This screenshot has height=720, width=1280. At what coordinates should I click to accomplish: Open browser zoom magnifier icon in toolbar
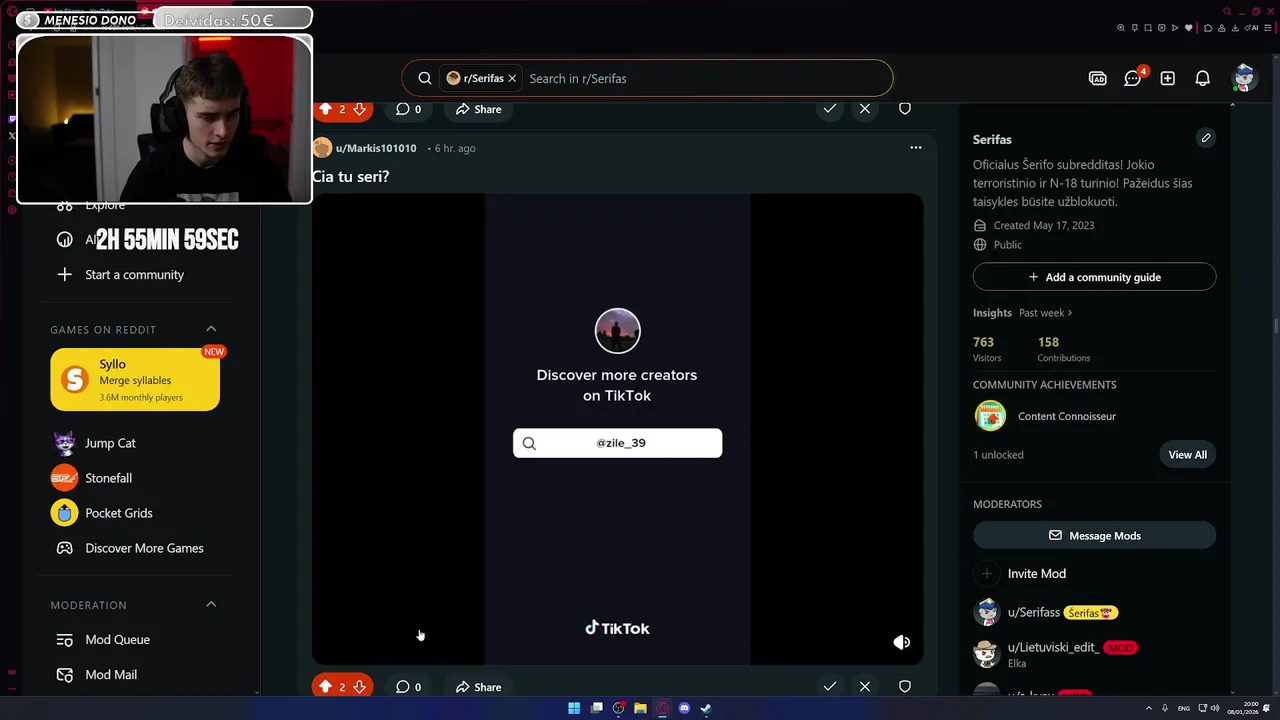pyautogui.click(x=1121, y=28)
